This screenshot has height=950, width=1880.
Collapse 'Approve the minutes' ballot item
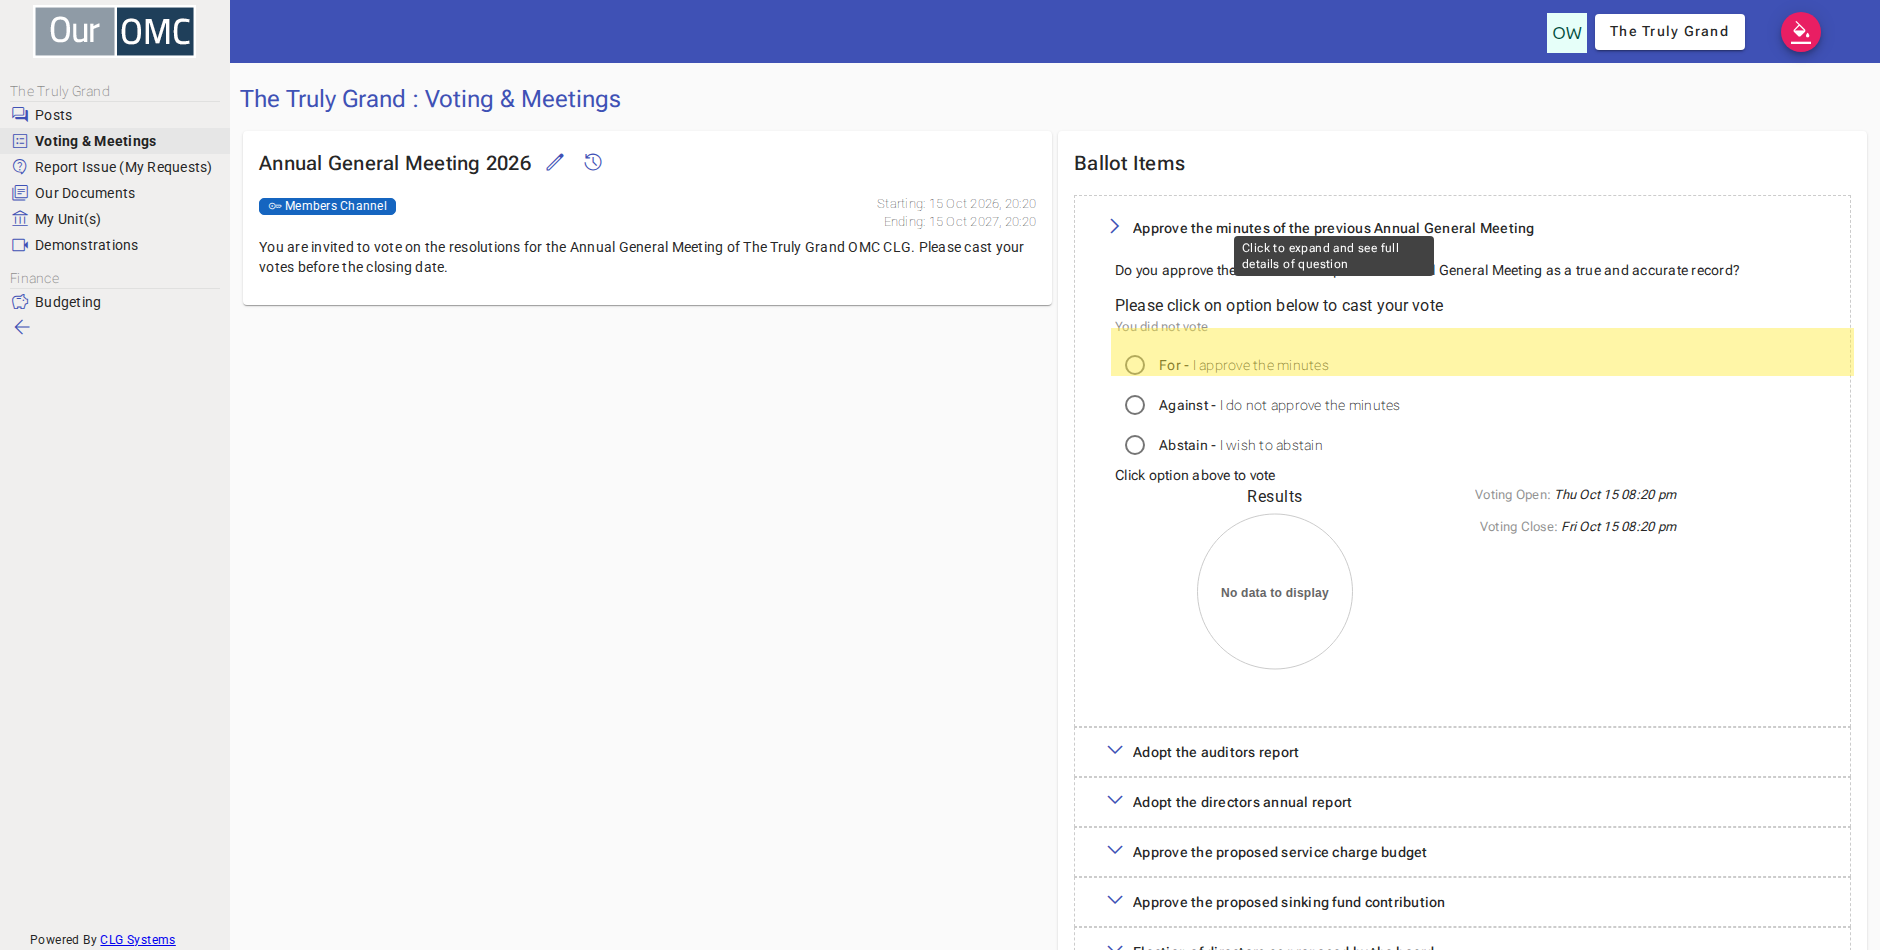(x=1115, y=227)
